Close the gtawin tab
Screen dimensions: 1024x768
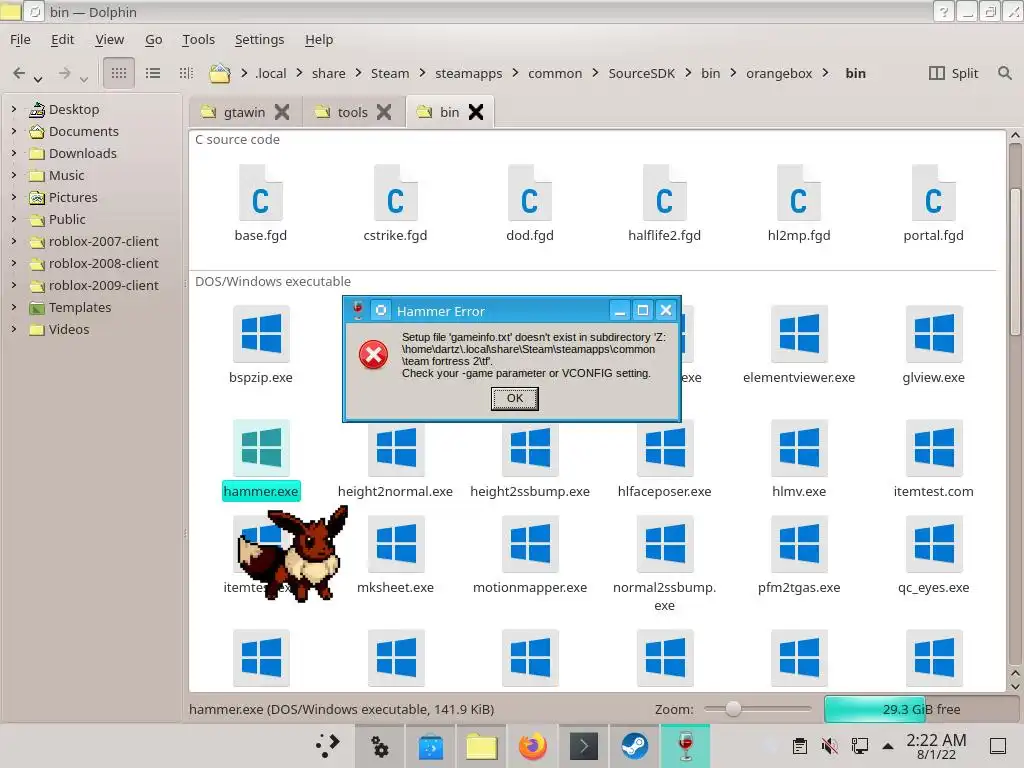click(281, 112)
